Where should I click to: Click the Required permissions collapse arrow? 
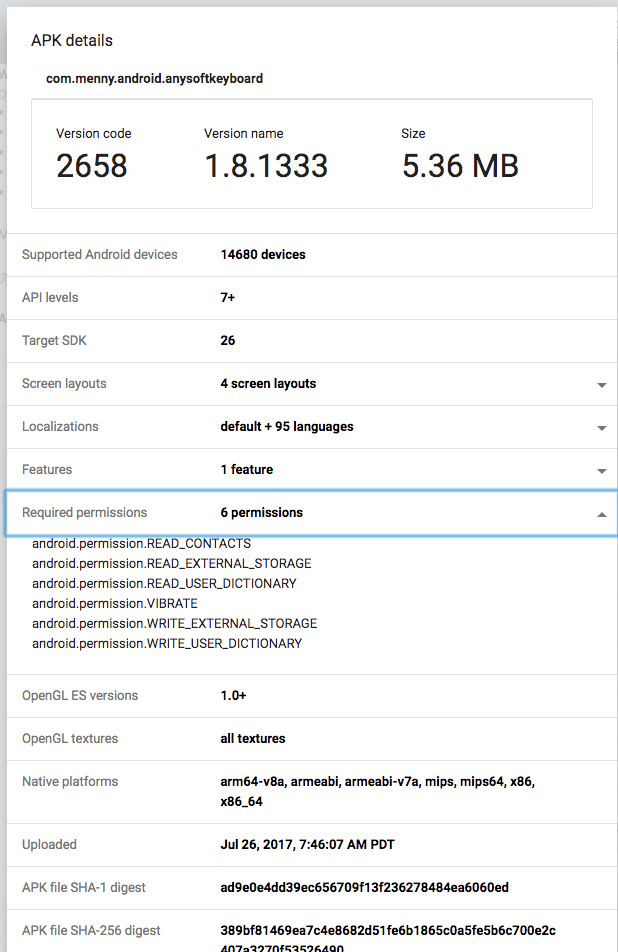(601, 512)
